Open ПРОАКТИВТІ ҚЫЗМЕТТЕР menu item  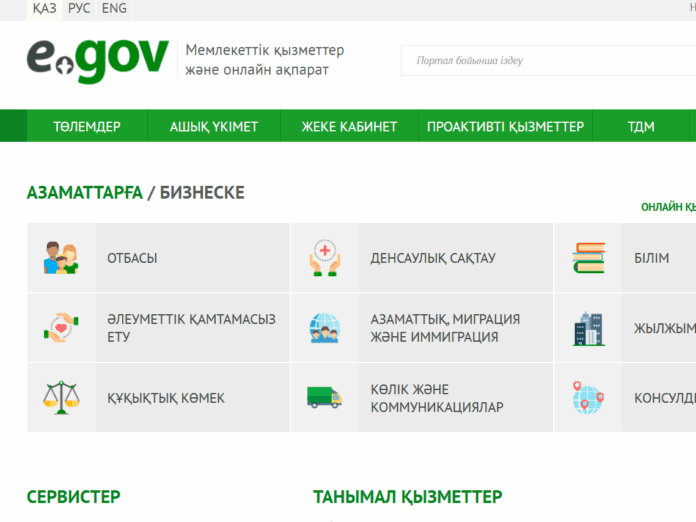pos(505,126)
